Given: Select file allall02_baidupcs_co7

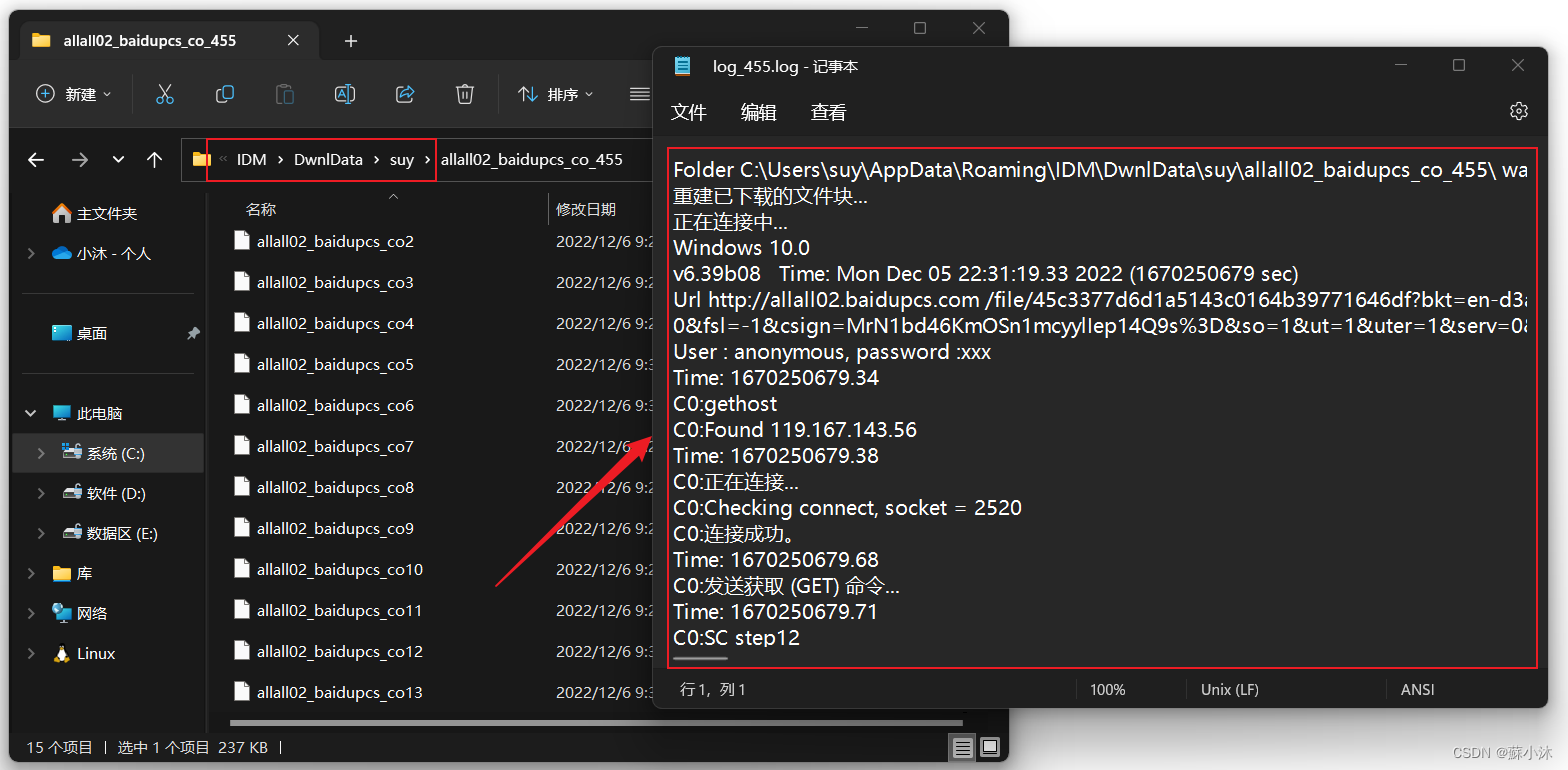Looking at the screenshot, I should (335, 446).
